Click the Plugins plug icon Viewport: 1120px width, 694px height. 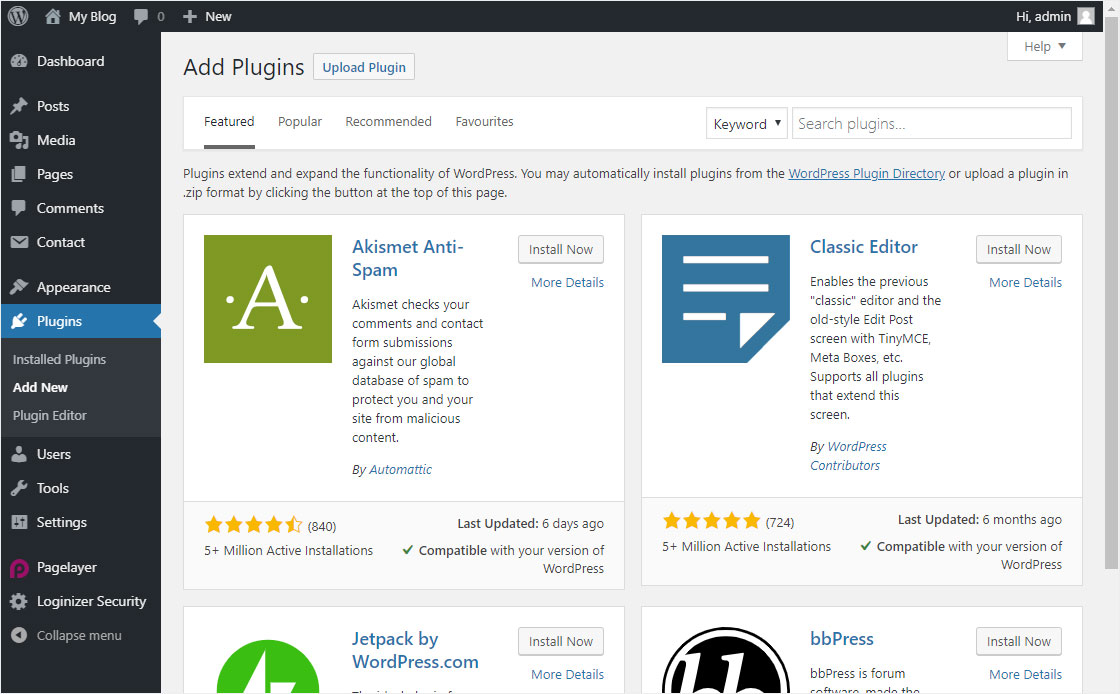pos(19,321)
